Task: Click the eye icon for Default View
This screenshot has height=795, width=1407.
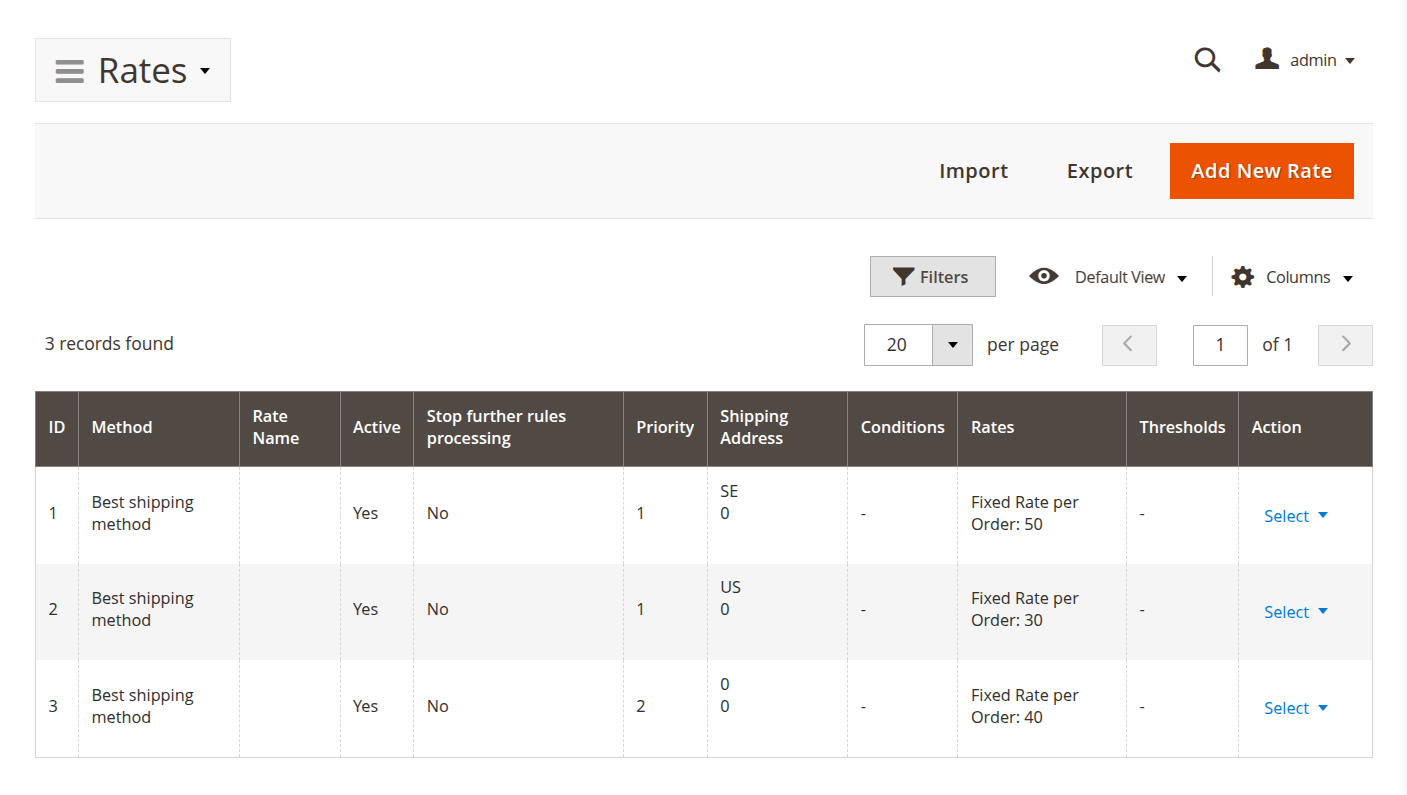Action: coord(1044,277)
